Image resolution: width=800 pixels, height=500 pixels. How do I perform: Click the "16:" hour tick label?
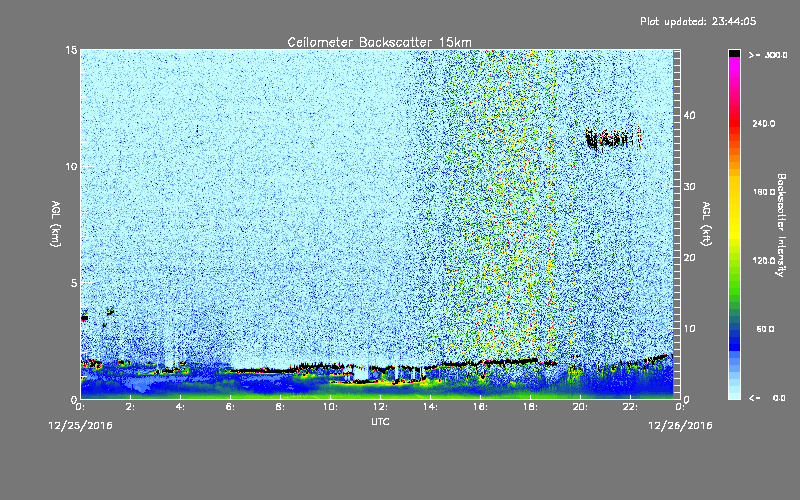tap(481, 407)
